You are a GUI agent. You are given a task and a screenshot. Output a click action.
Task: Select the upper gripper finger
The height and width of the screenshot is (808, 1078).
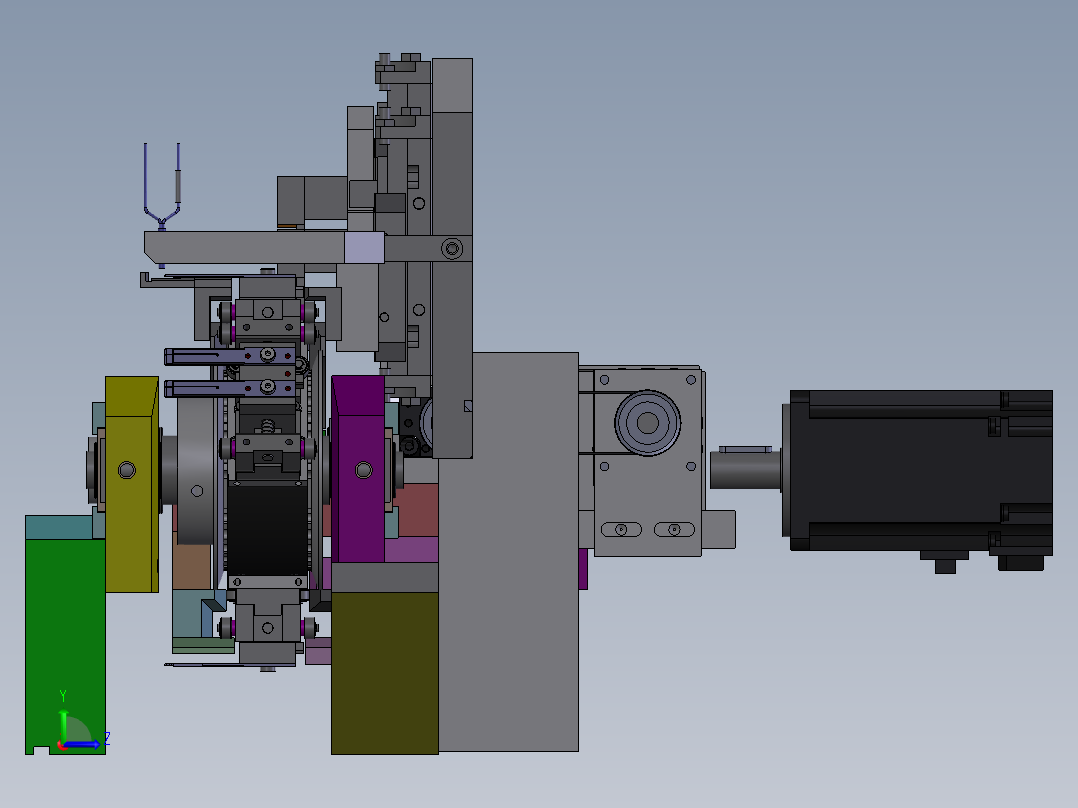pyautogui.click(x=230, y=356)
